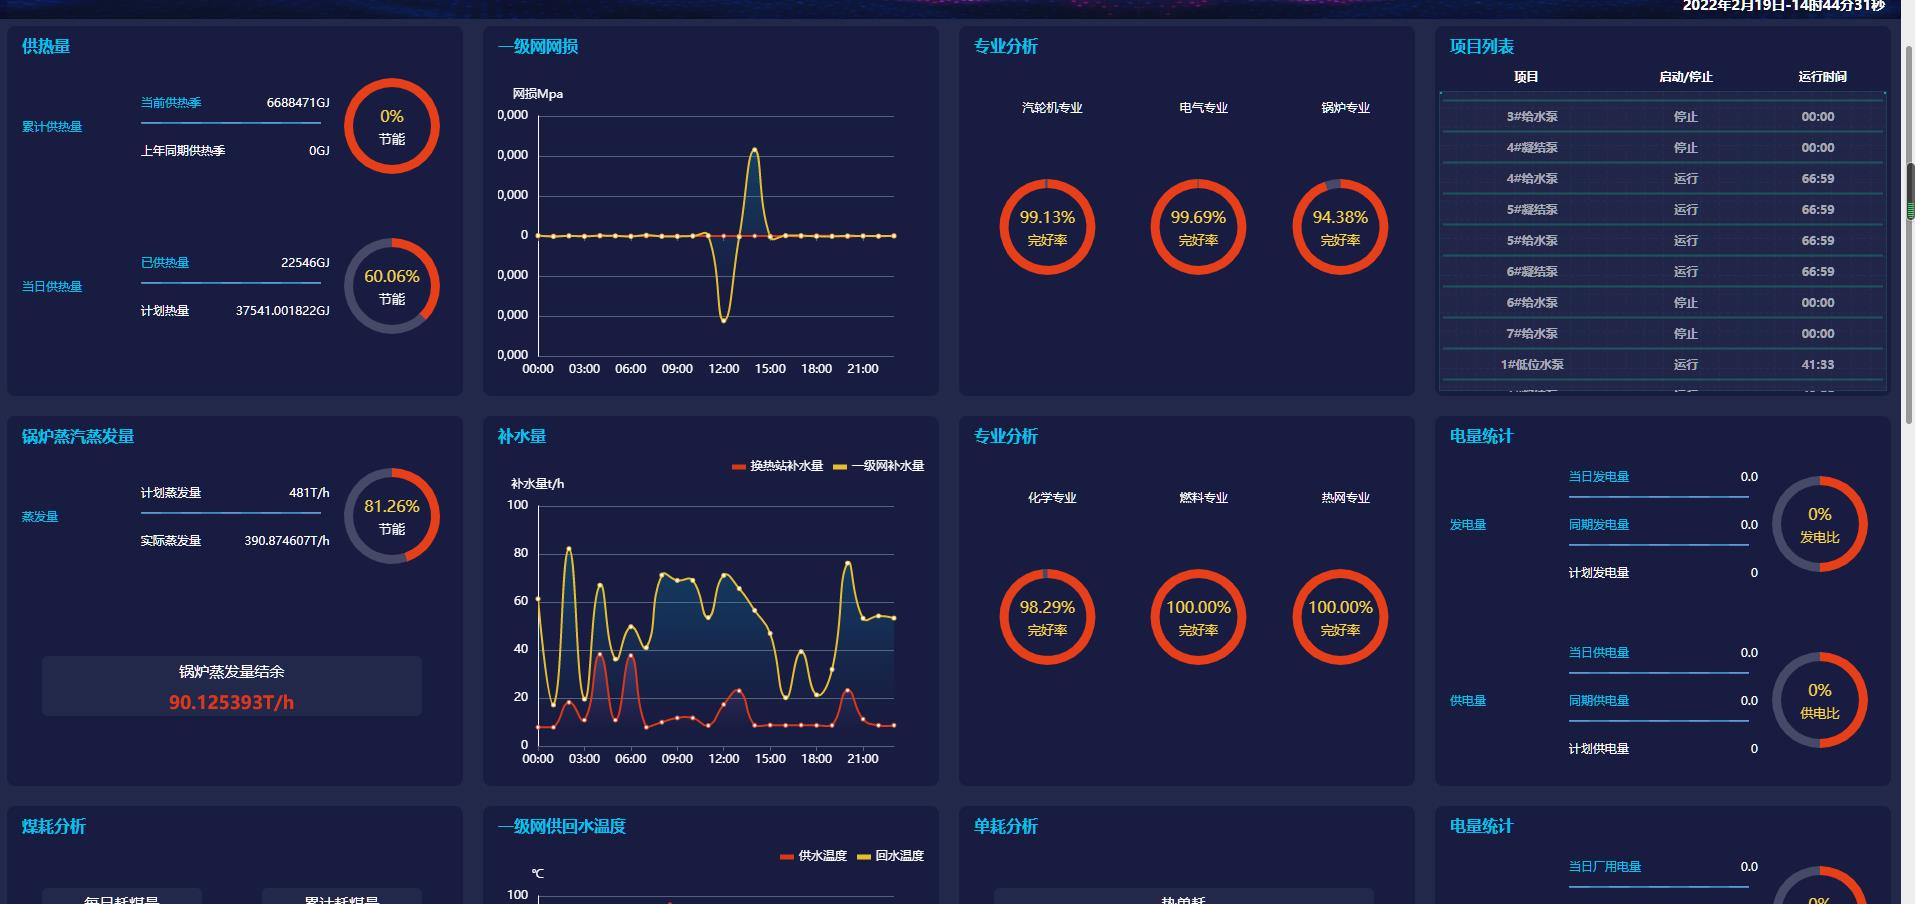
Task: Click the 当日供电量 label
Action: (1599, 653)
